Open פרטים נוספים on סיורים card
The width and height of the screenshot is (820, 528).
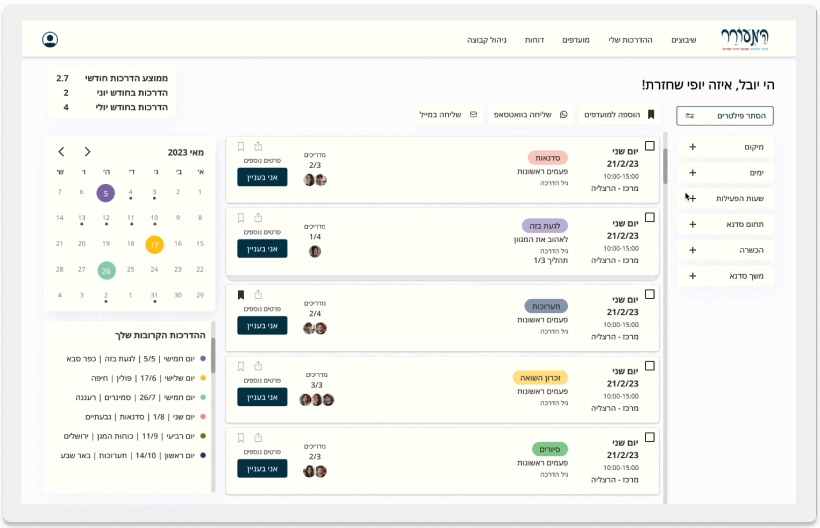click(262, 452)
